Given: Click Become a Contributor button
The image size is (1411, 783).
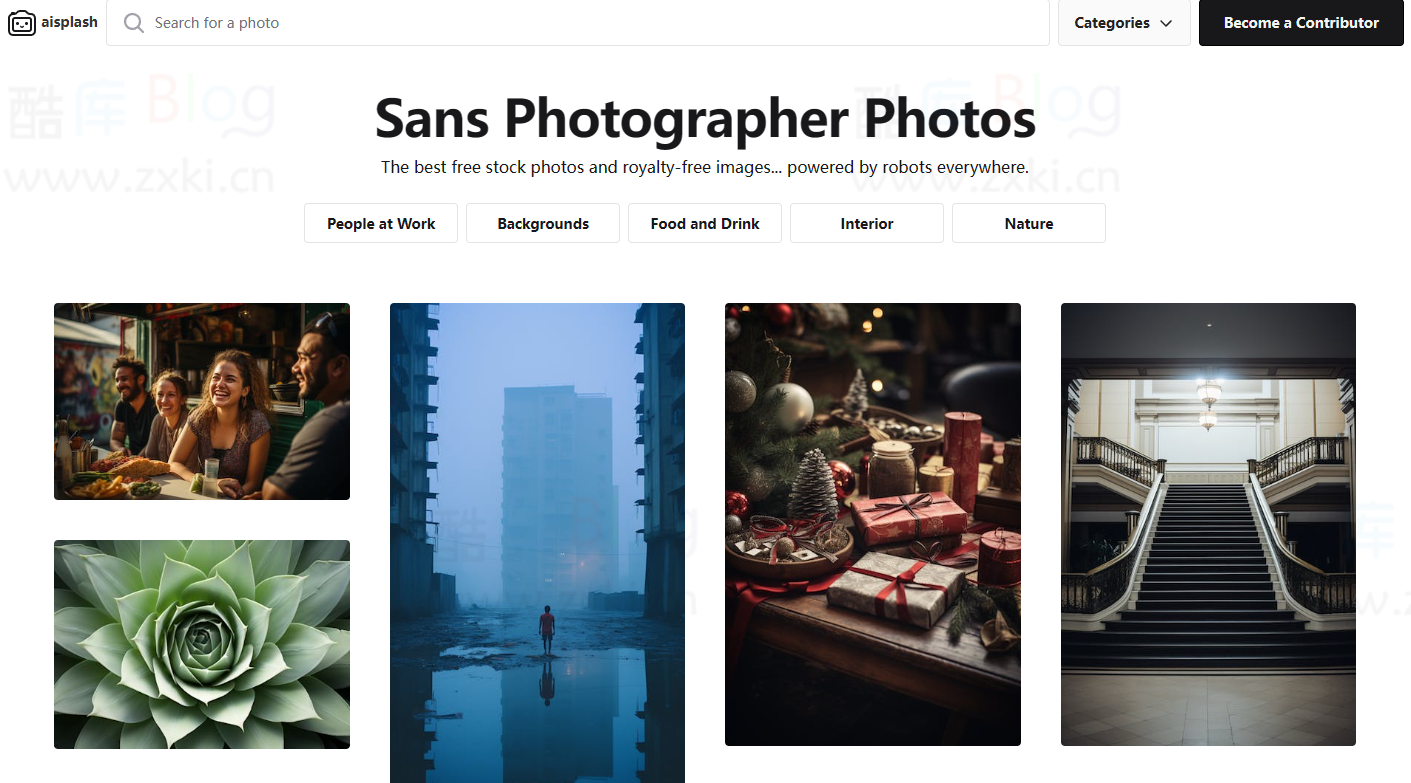Looking at the screenshot, I should [1301, 23].
